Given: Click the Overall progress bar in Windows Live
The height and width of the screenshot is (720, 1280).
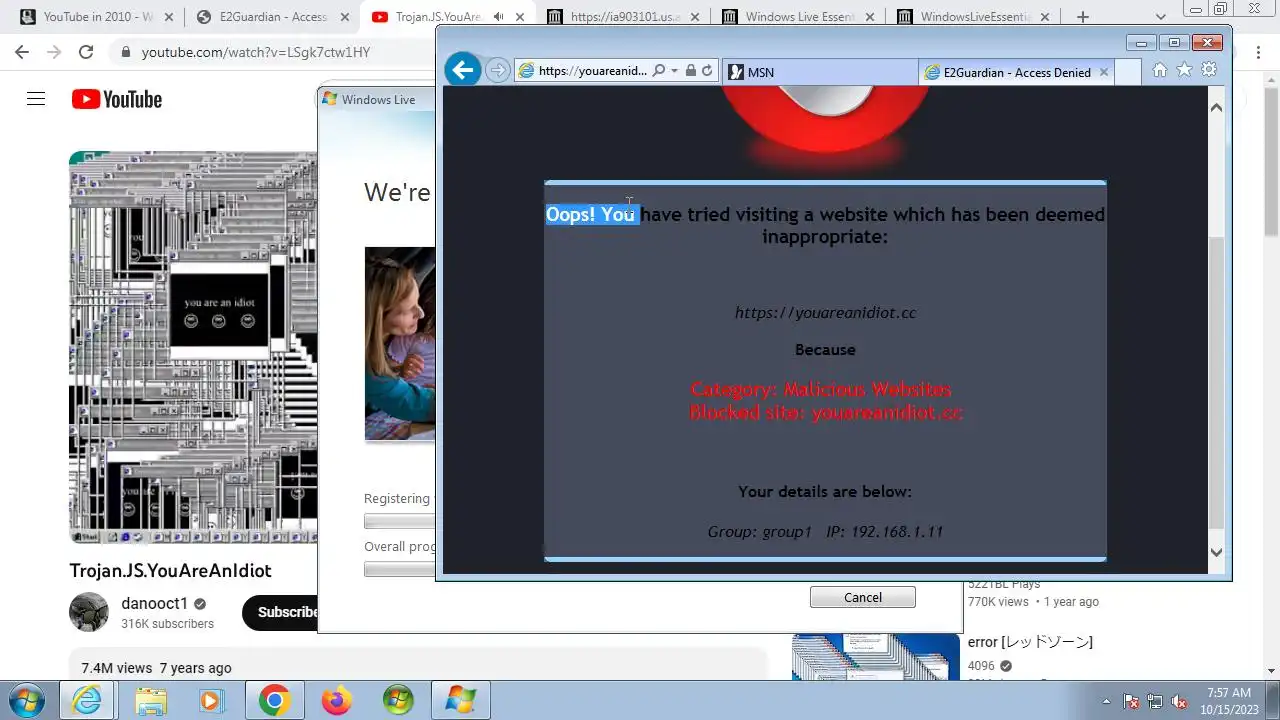Looking at the screenshot, I should pos(400,569).
